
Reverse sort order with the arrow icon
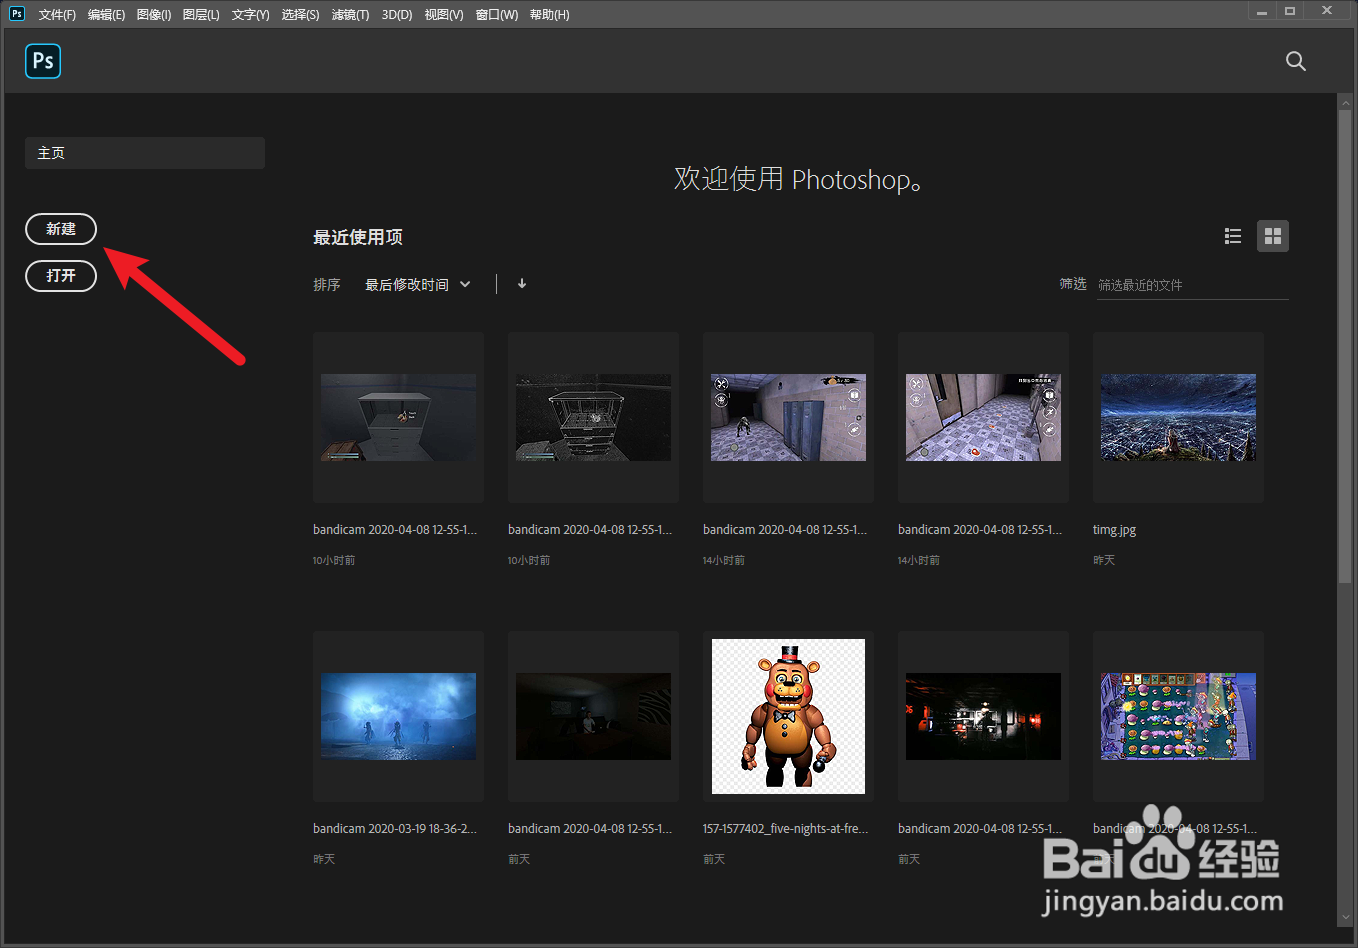(522, 284)
